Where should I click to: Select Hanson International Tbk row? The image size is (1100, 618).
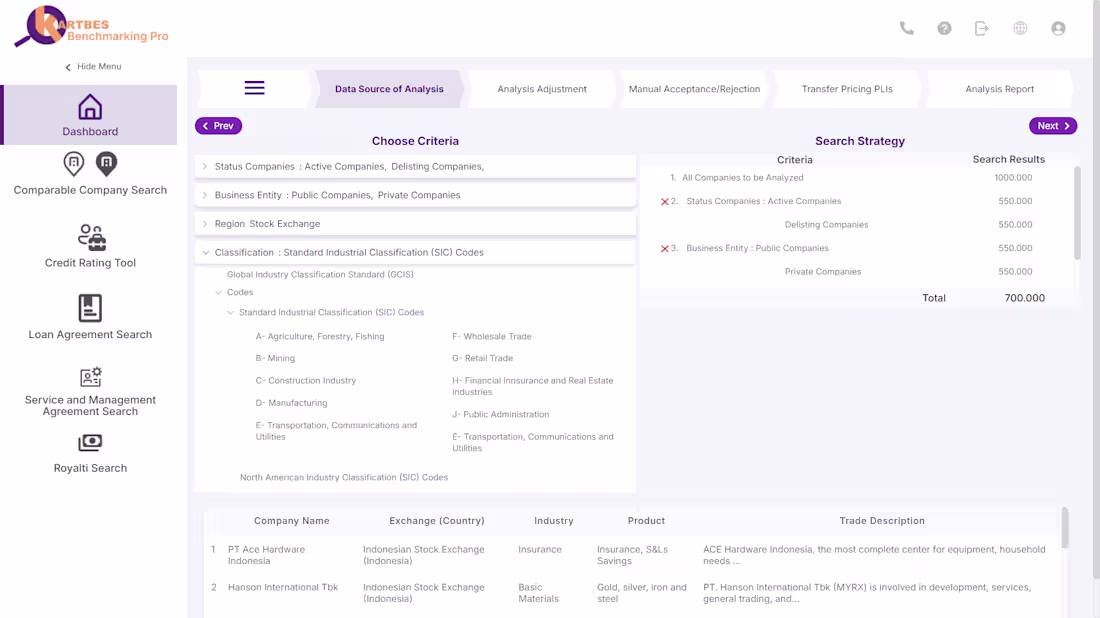click(631, 593)
